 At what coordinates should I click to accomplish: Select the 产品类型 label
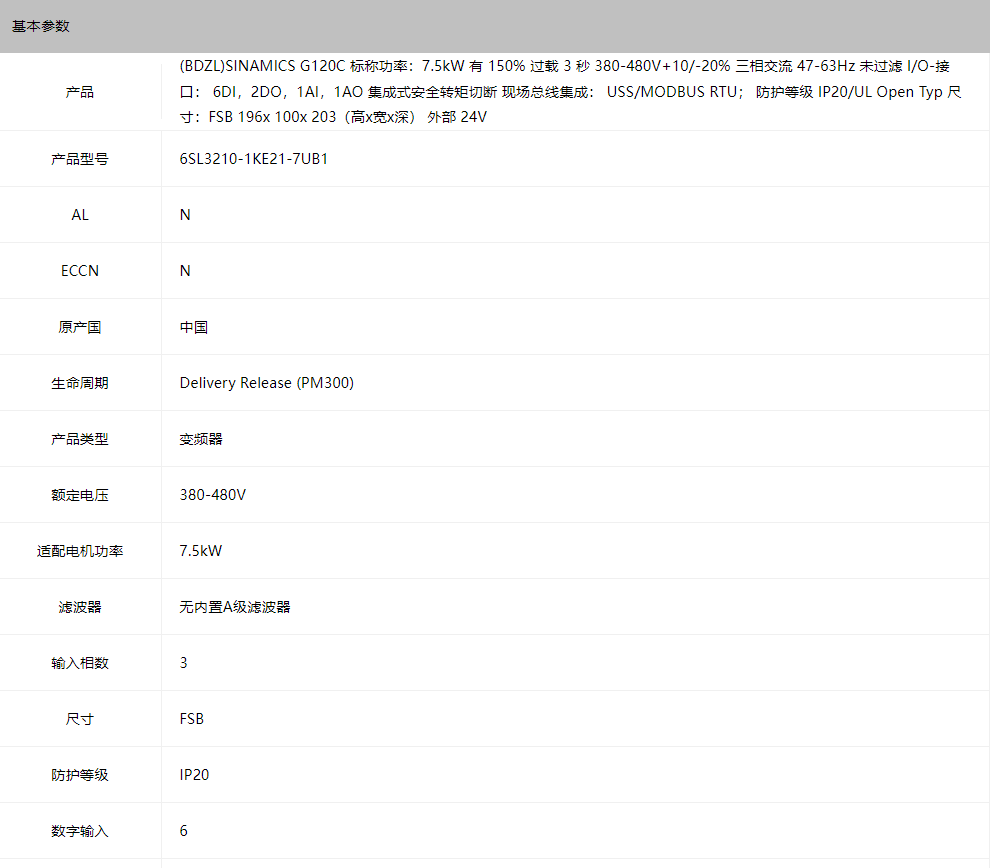pos(80,439)
